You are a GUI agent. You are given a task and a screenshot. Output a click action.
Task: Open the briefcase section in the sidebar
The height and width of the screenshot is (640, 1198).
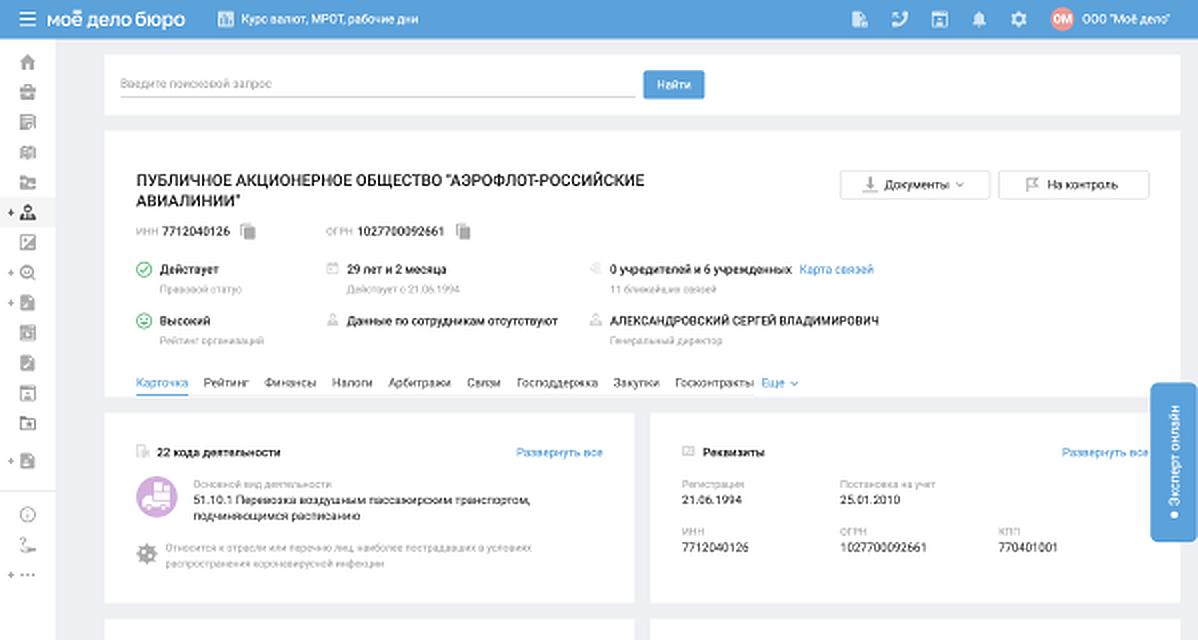click(x=28, y=92)
